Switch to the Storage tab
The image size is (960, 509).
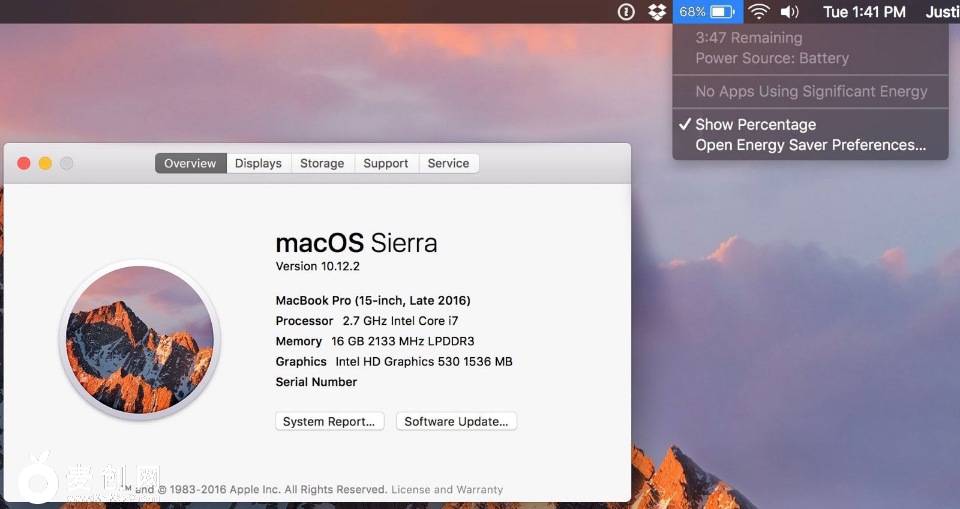pyautogui.click(x=322, y=163)
